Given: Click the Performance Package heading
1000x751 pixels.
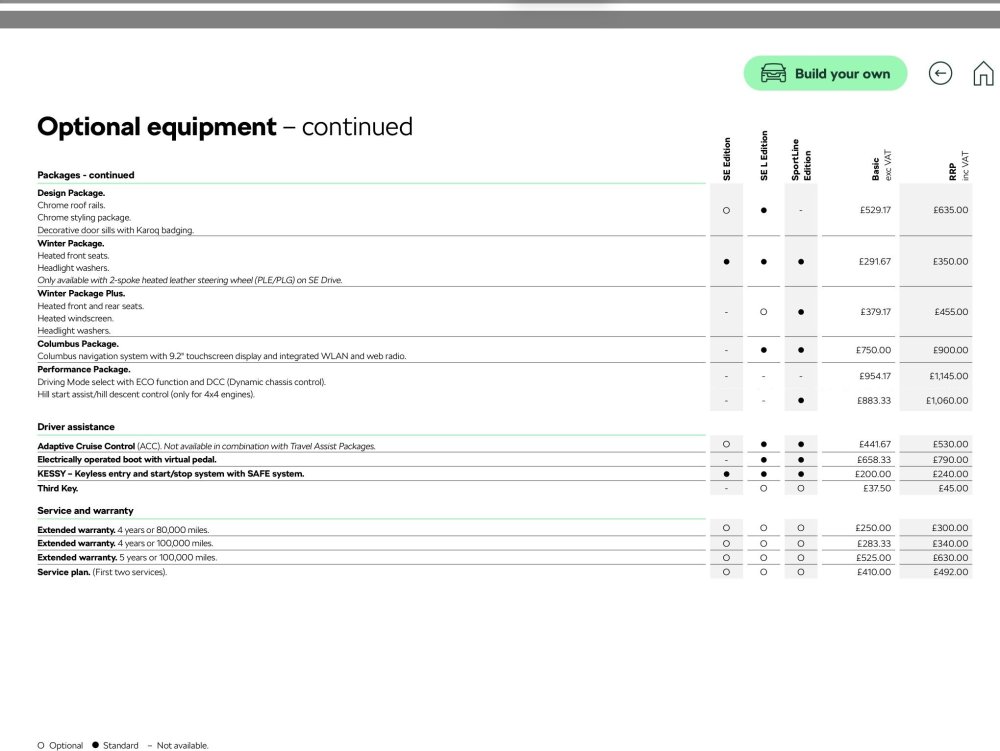Looking at the screenshot, I should tap(84, 369).
